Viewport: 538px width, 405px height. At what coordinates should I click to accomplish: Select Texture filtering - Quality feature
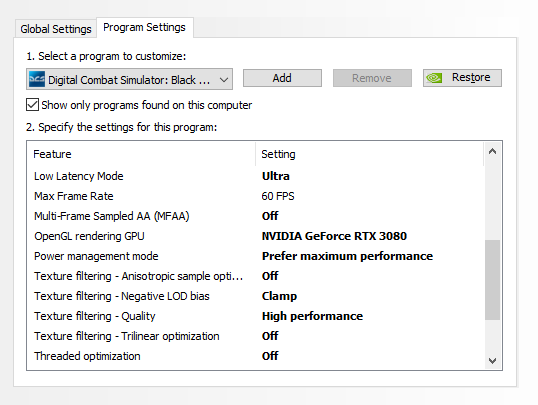[x=95, y=316]
